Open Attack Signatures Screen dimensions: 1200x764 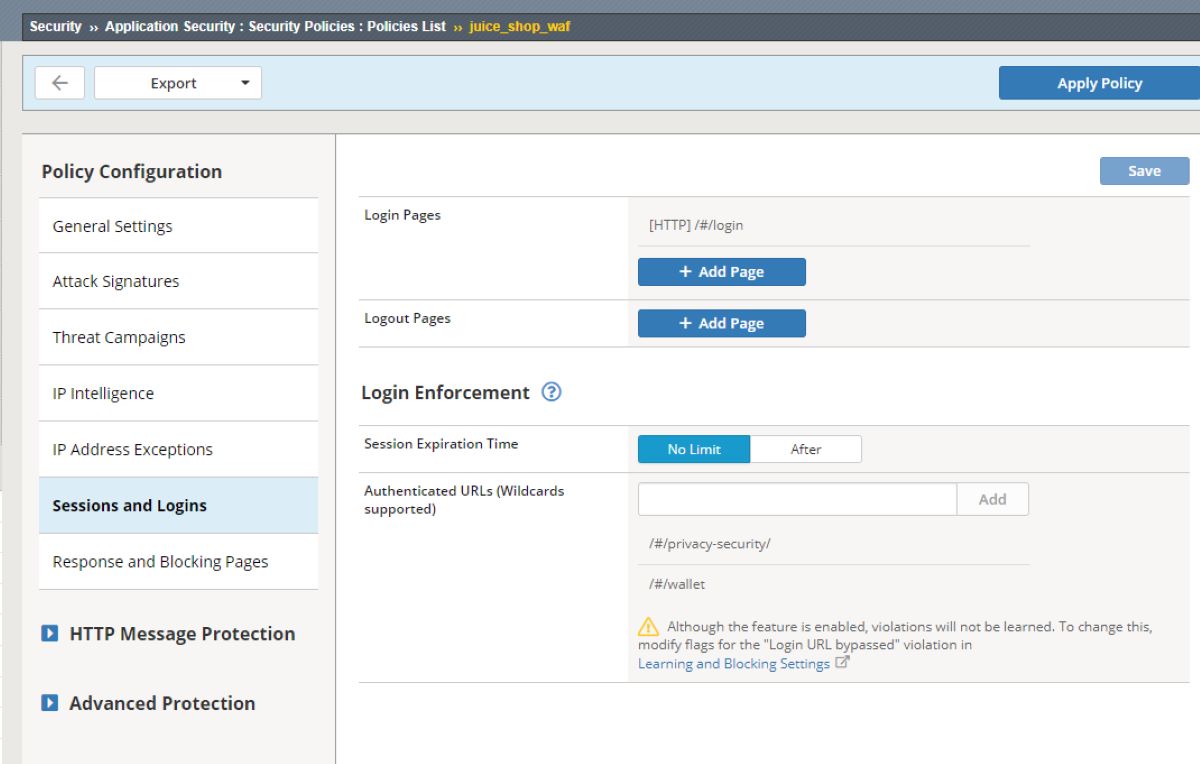tap(179, 281)
